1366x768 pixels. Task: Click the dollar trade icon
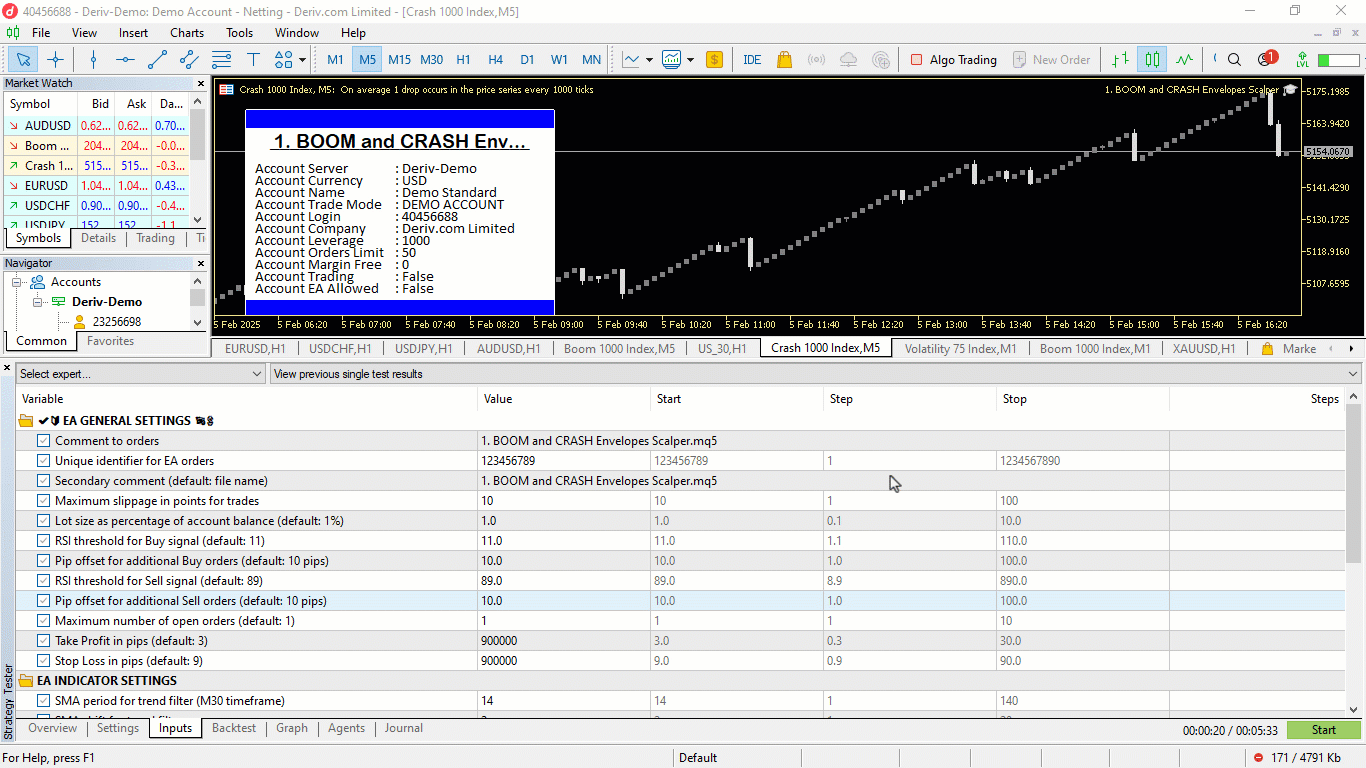pos(714,59)
